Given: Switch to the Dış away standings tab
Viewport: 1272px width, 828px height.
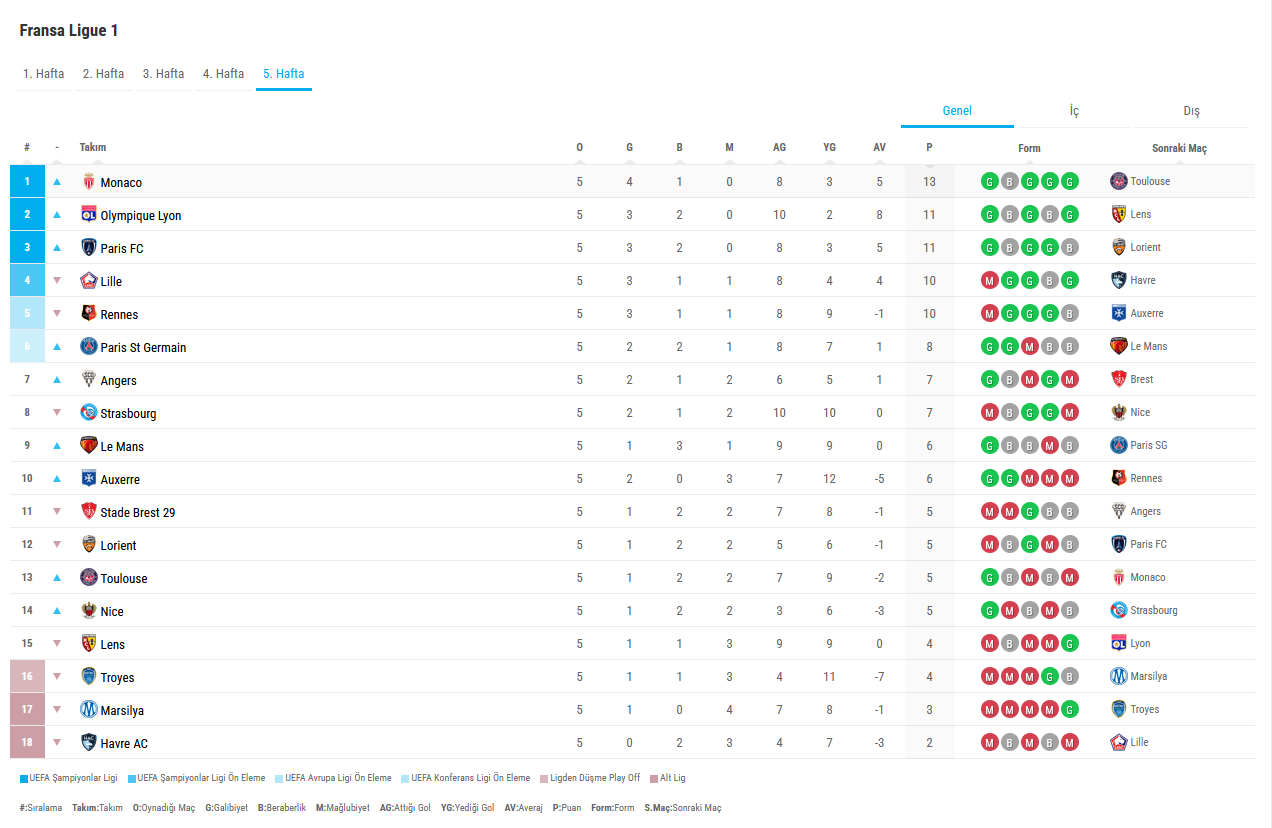Looking at the screenshot, I should coord(1191,111).
